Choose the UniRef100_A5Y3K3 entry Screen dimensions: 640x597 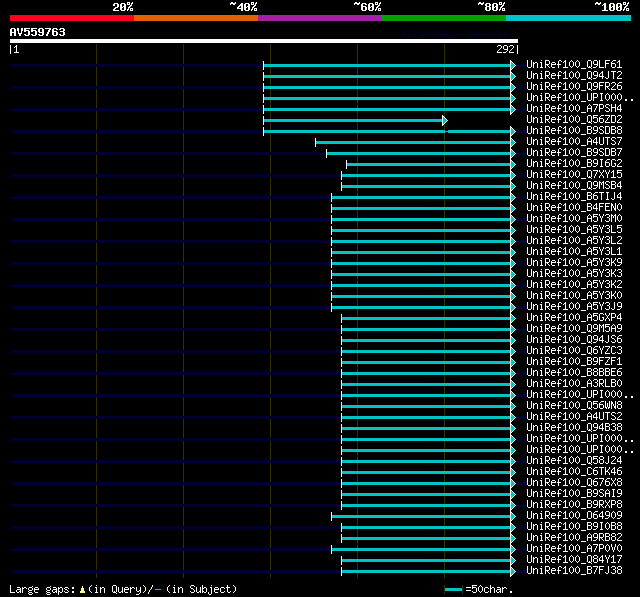coord(574,274)
